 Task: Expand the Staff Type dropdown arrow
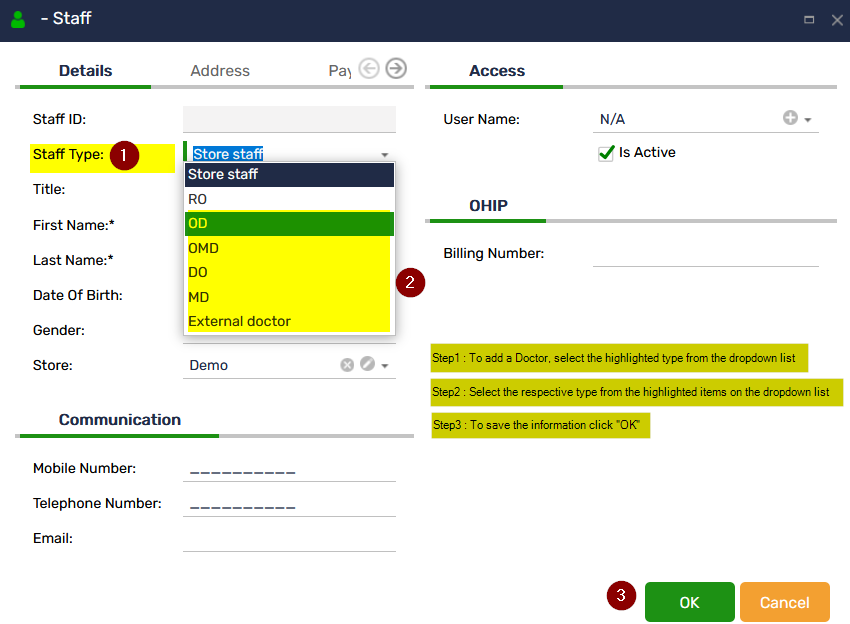tap(385, 155)
